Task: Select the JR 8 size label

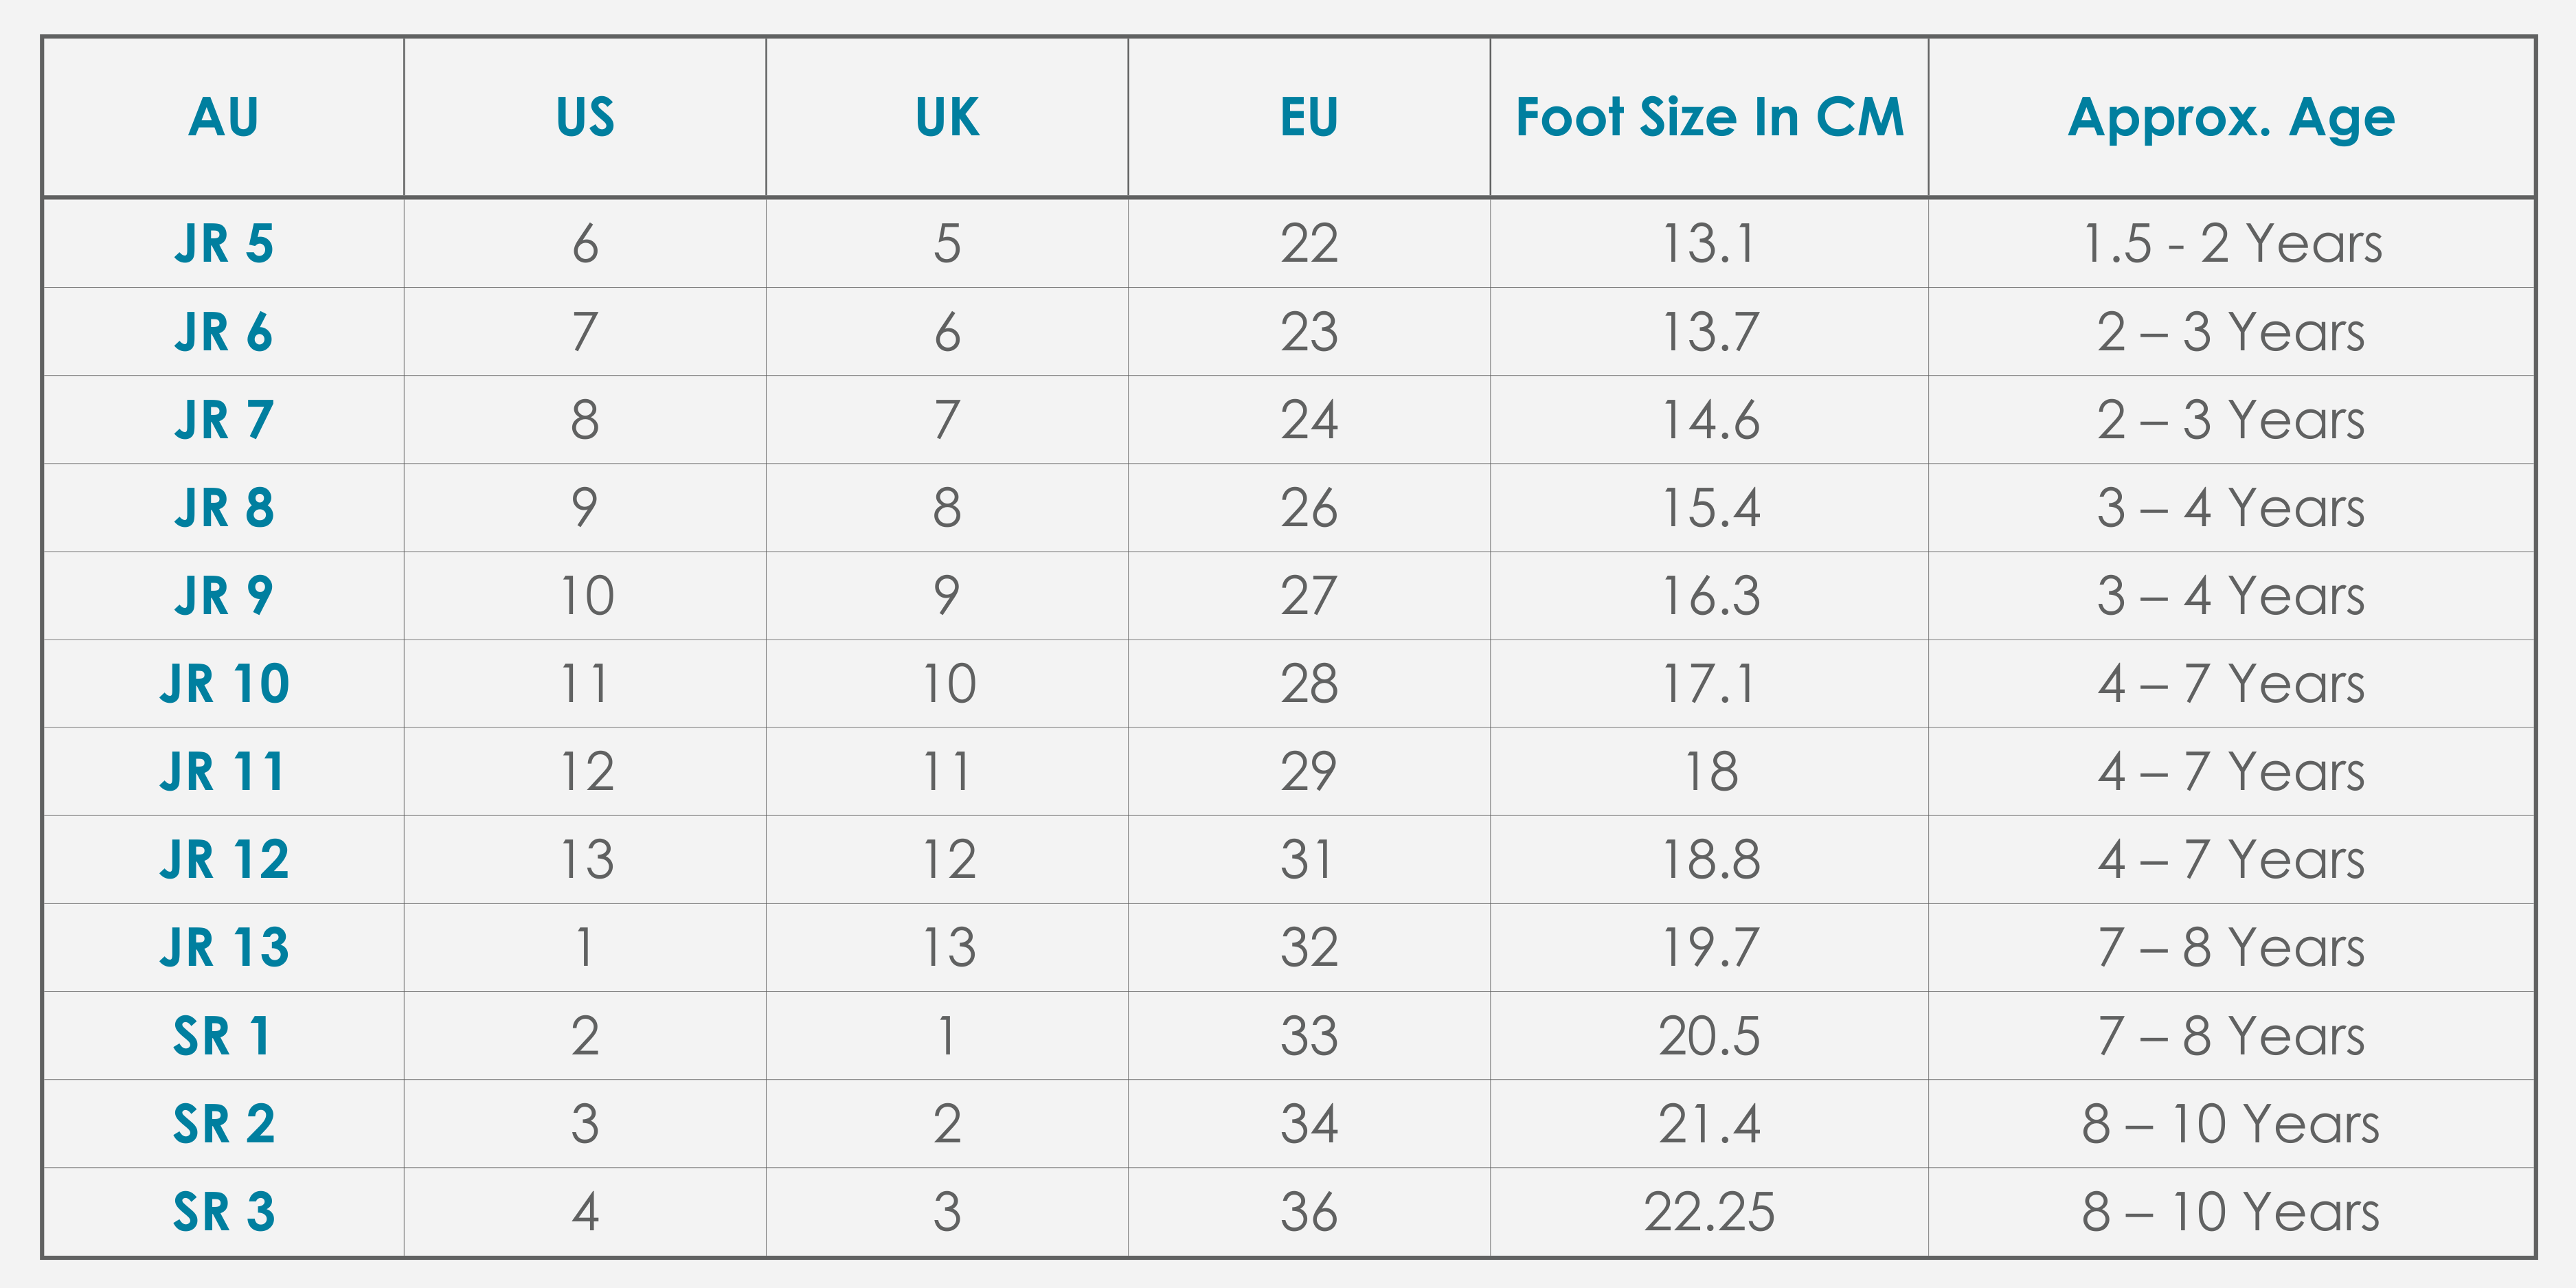Action: pyautogui.click(x=223, y=508)
